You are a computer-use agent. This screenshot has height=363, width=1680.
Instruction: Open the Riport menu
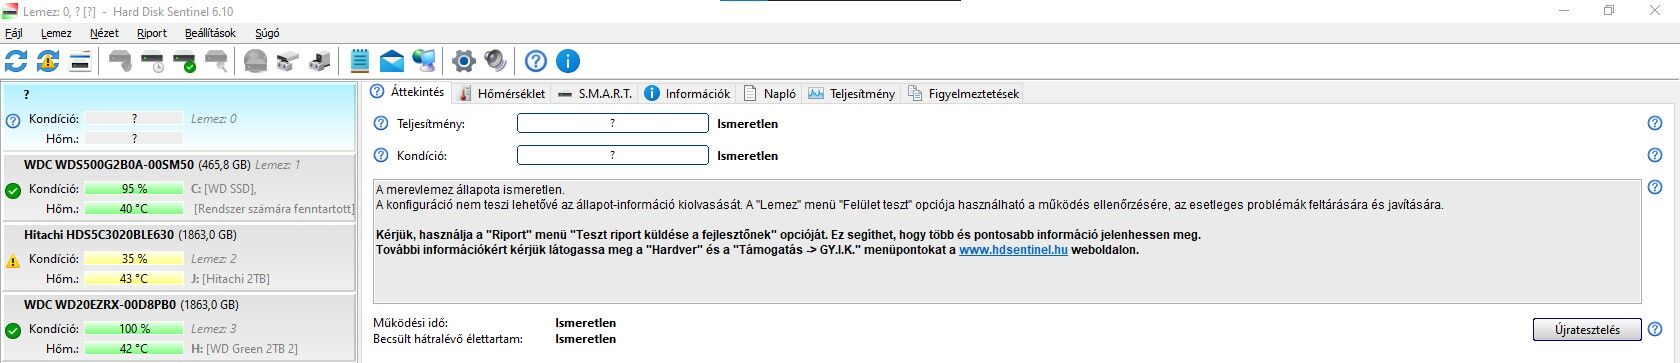[152, 33]
